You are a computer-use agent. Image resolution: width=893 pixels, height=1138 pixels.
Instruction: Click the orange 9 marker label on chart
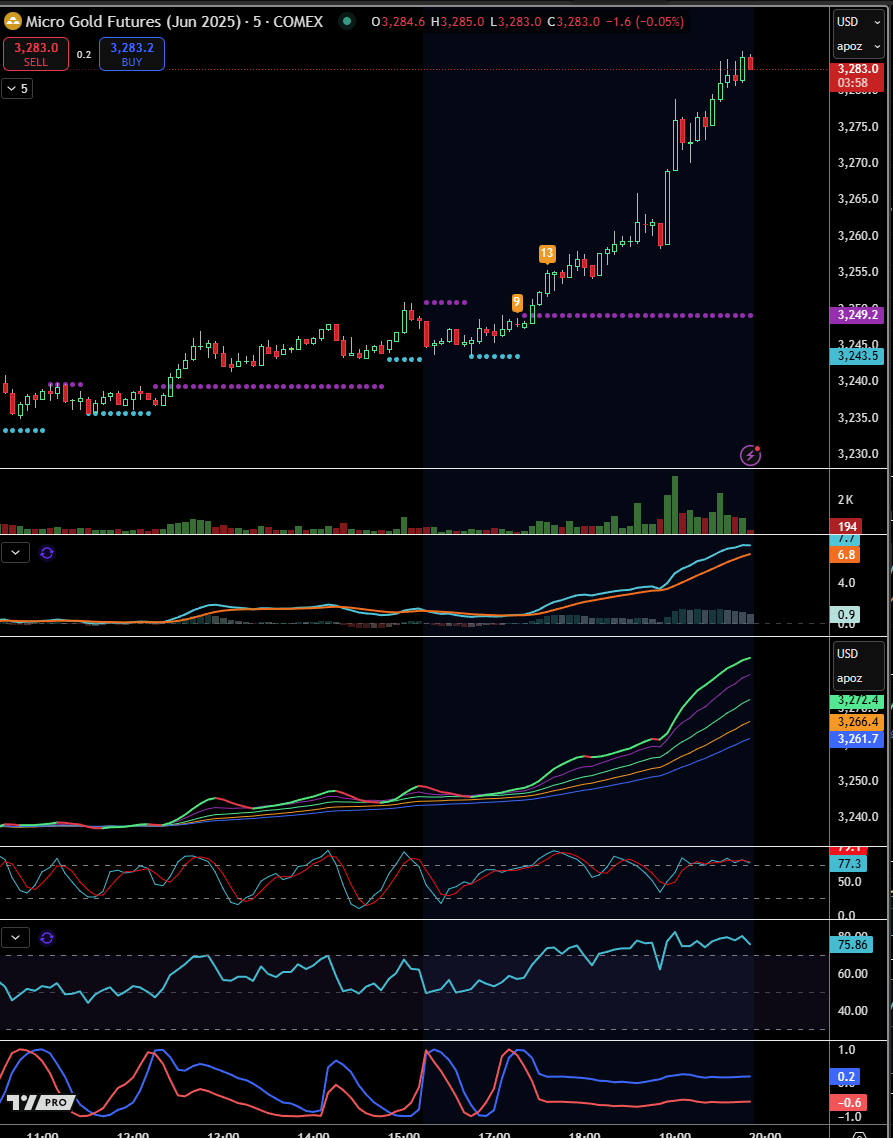coord(516,301)
